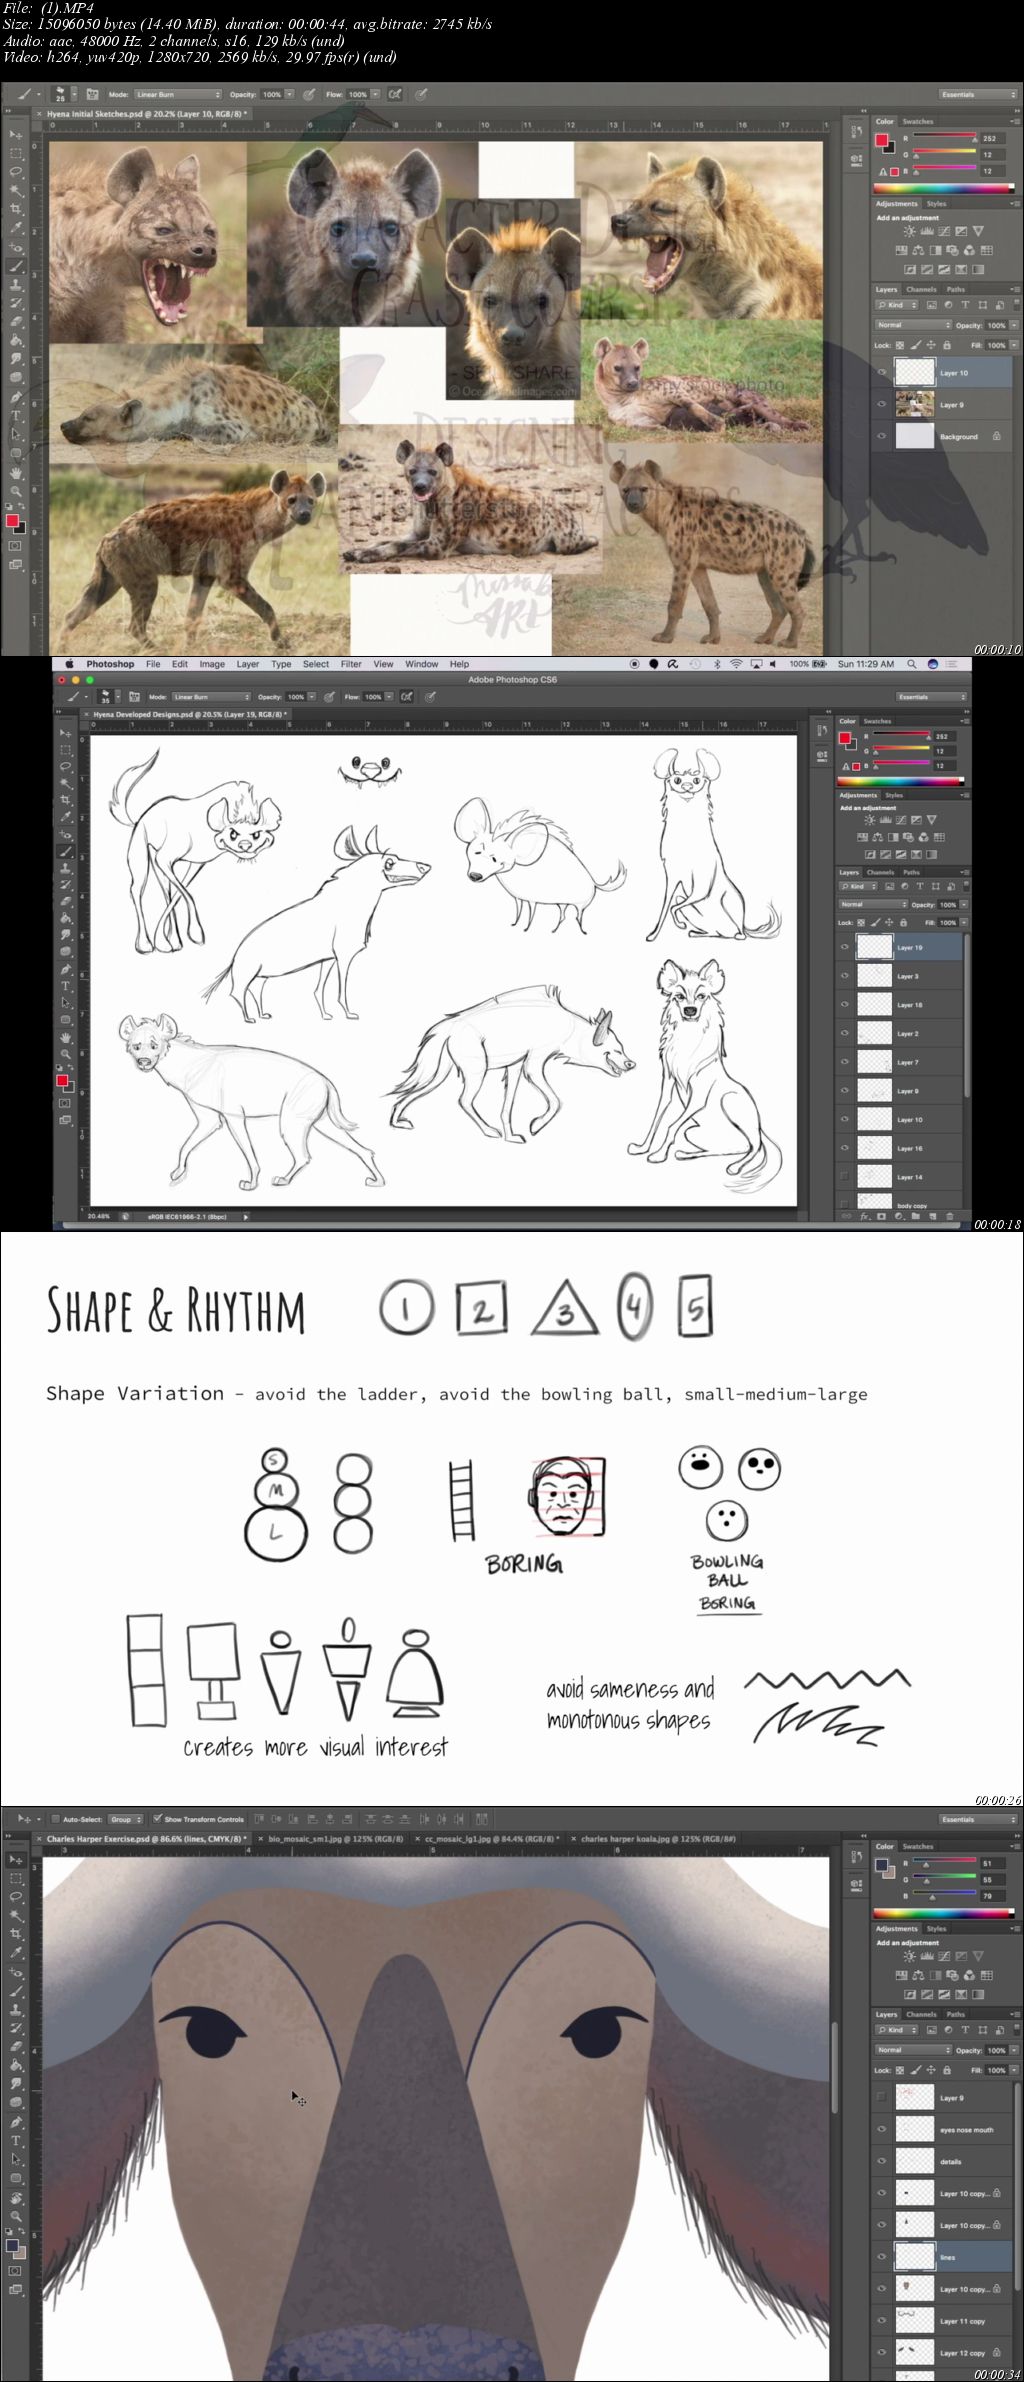
Task: Open Mode Linear Burn dropdown in Hyena Initial Sketches window
Action: 177,94
